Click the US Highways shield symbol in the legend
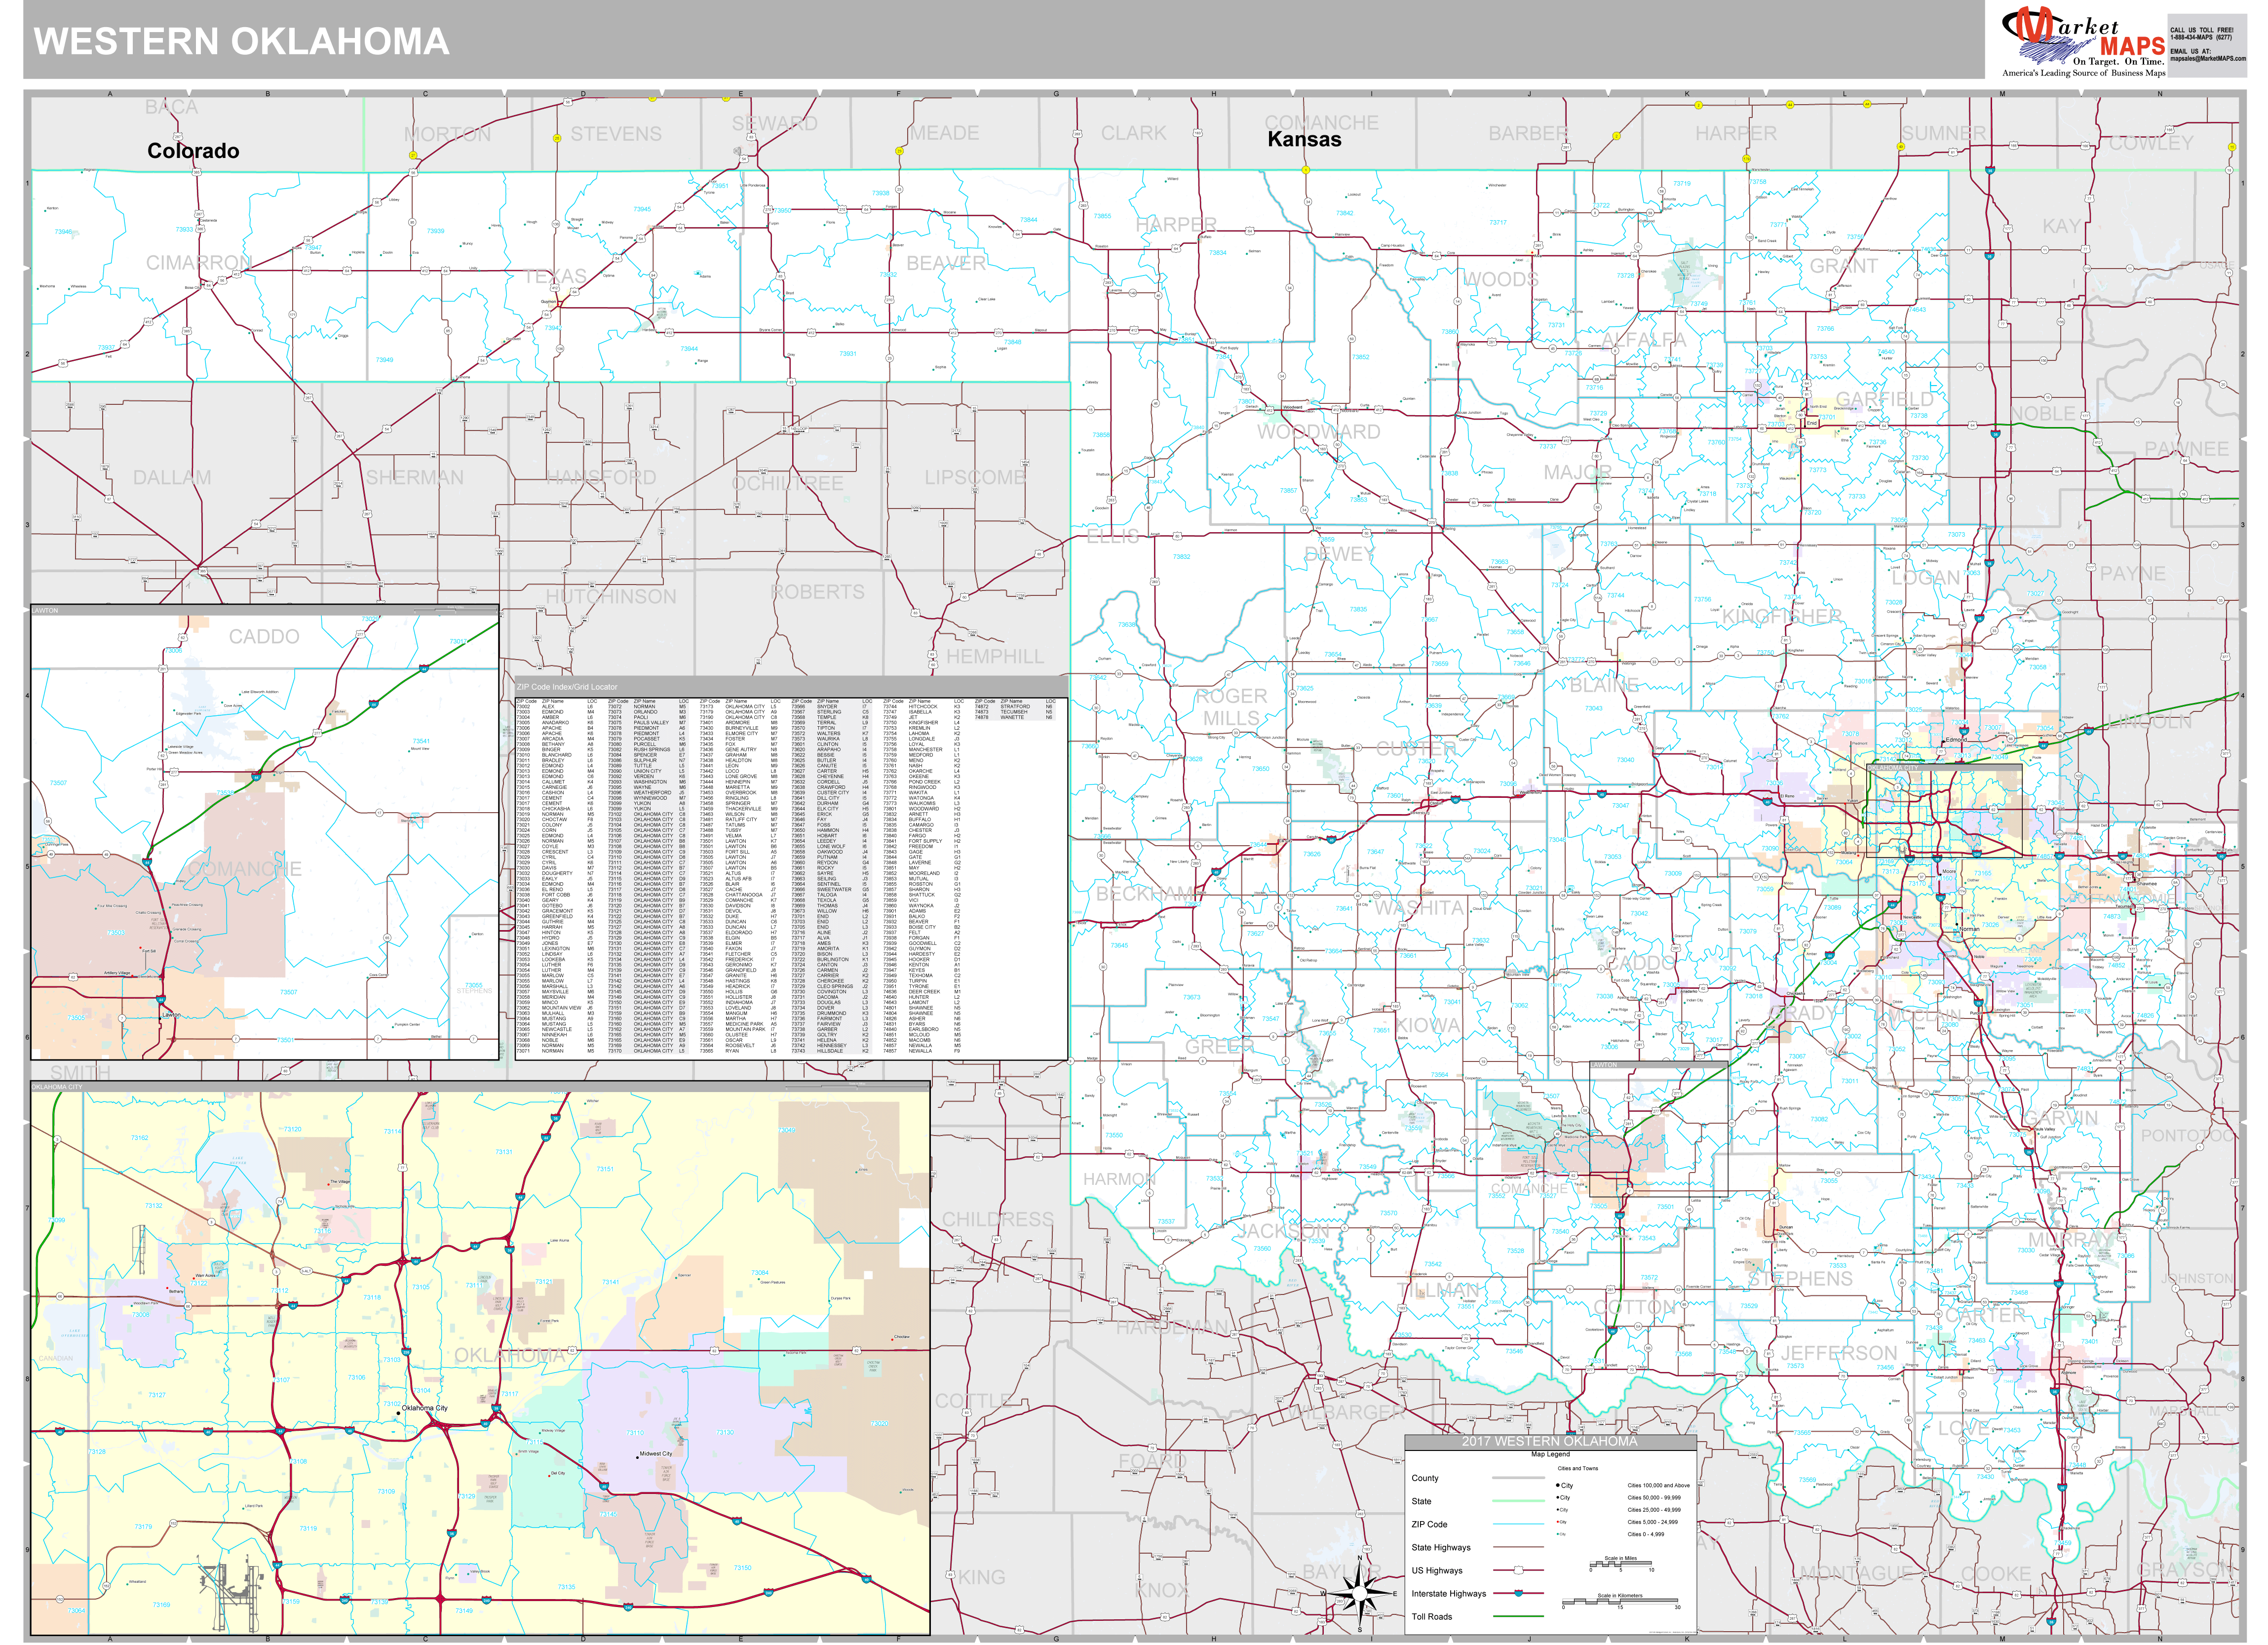 [x=1518, y=1570]
